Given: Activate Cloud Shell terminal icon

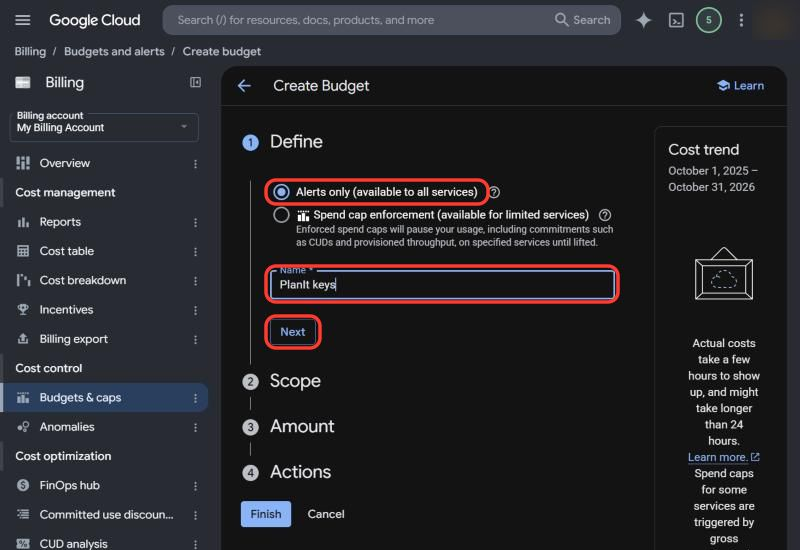Looking at the screenshot, I should click(676, 20).
